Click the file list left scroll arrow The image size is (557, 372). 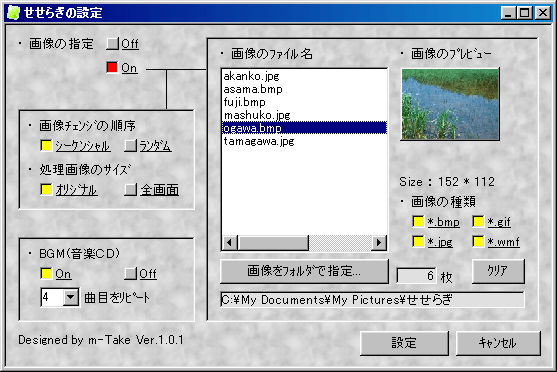(229, 243)
